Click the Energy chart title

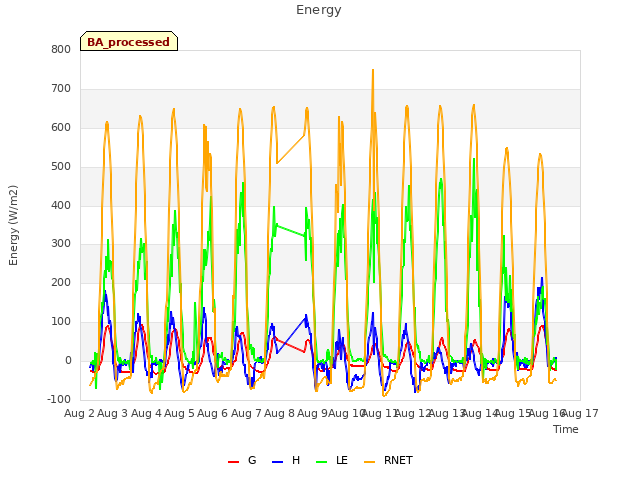point(319,10)
